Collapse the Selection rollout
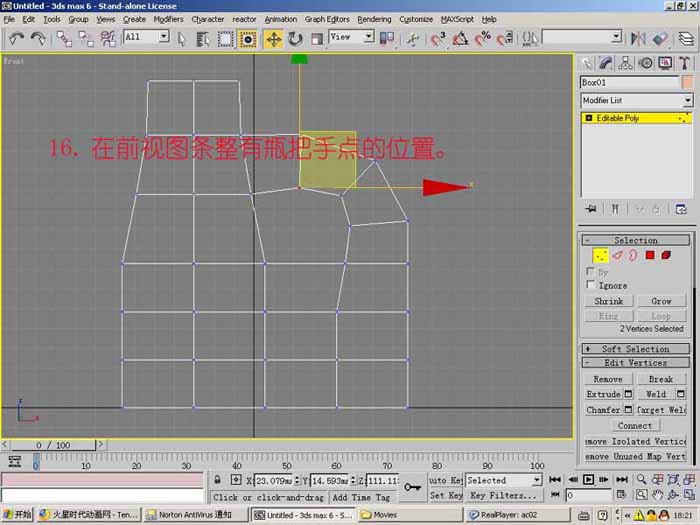This screenshot has width=700, height=525. click(x=636, y=240)
